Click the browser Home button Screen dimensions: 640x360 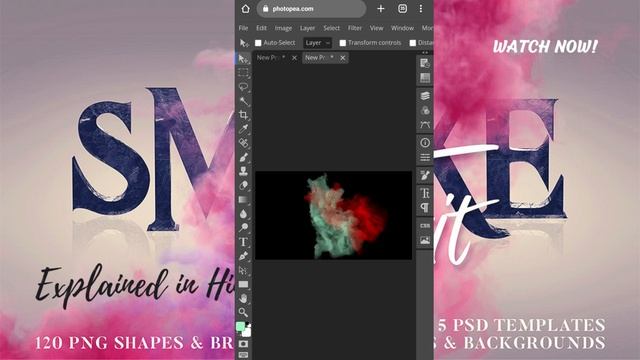(245, 9)
